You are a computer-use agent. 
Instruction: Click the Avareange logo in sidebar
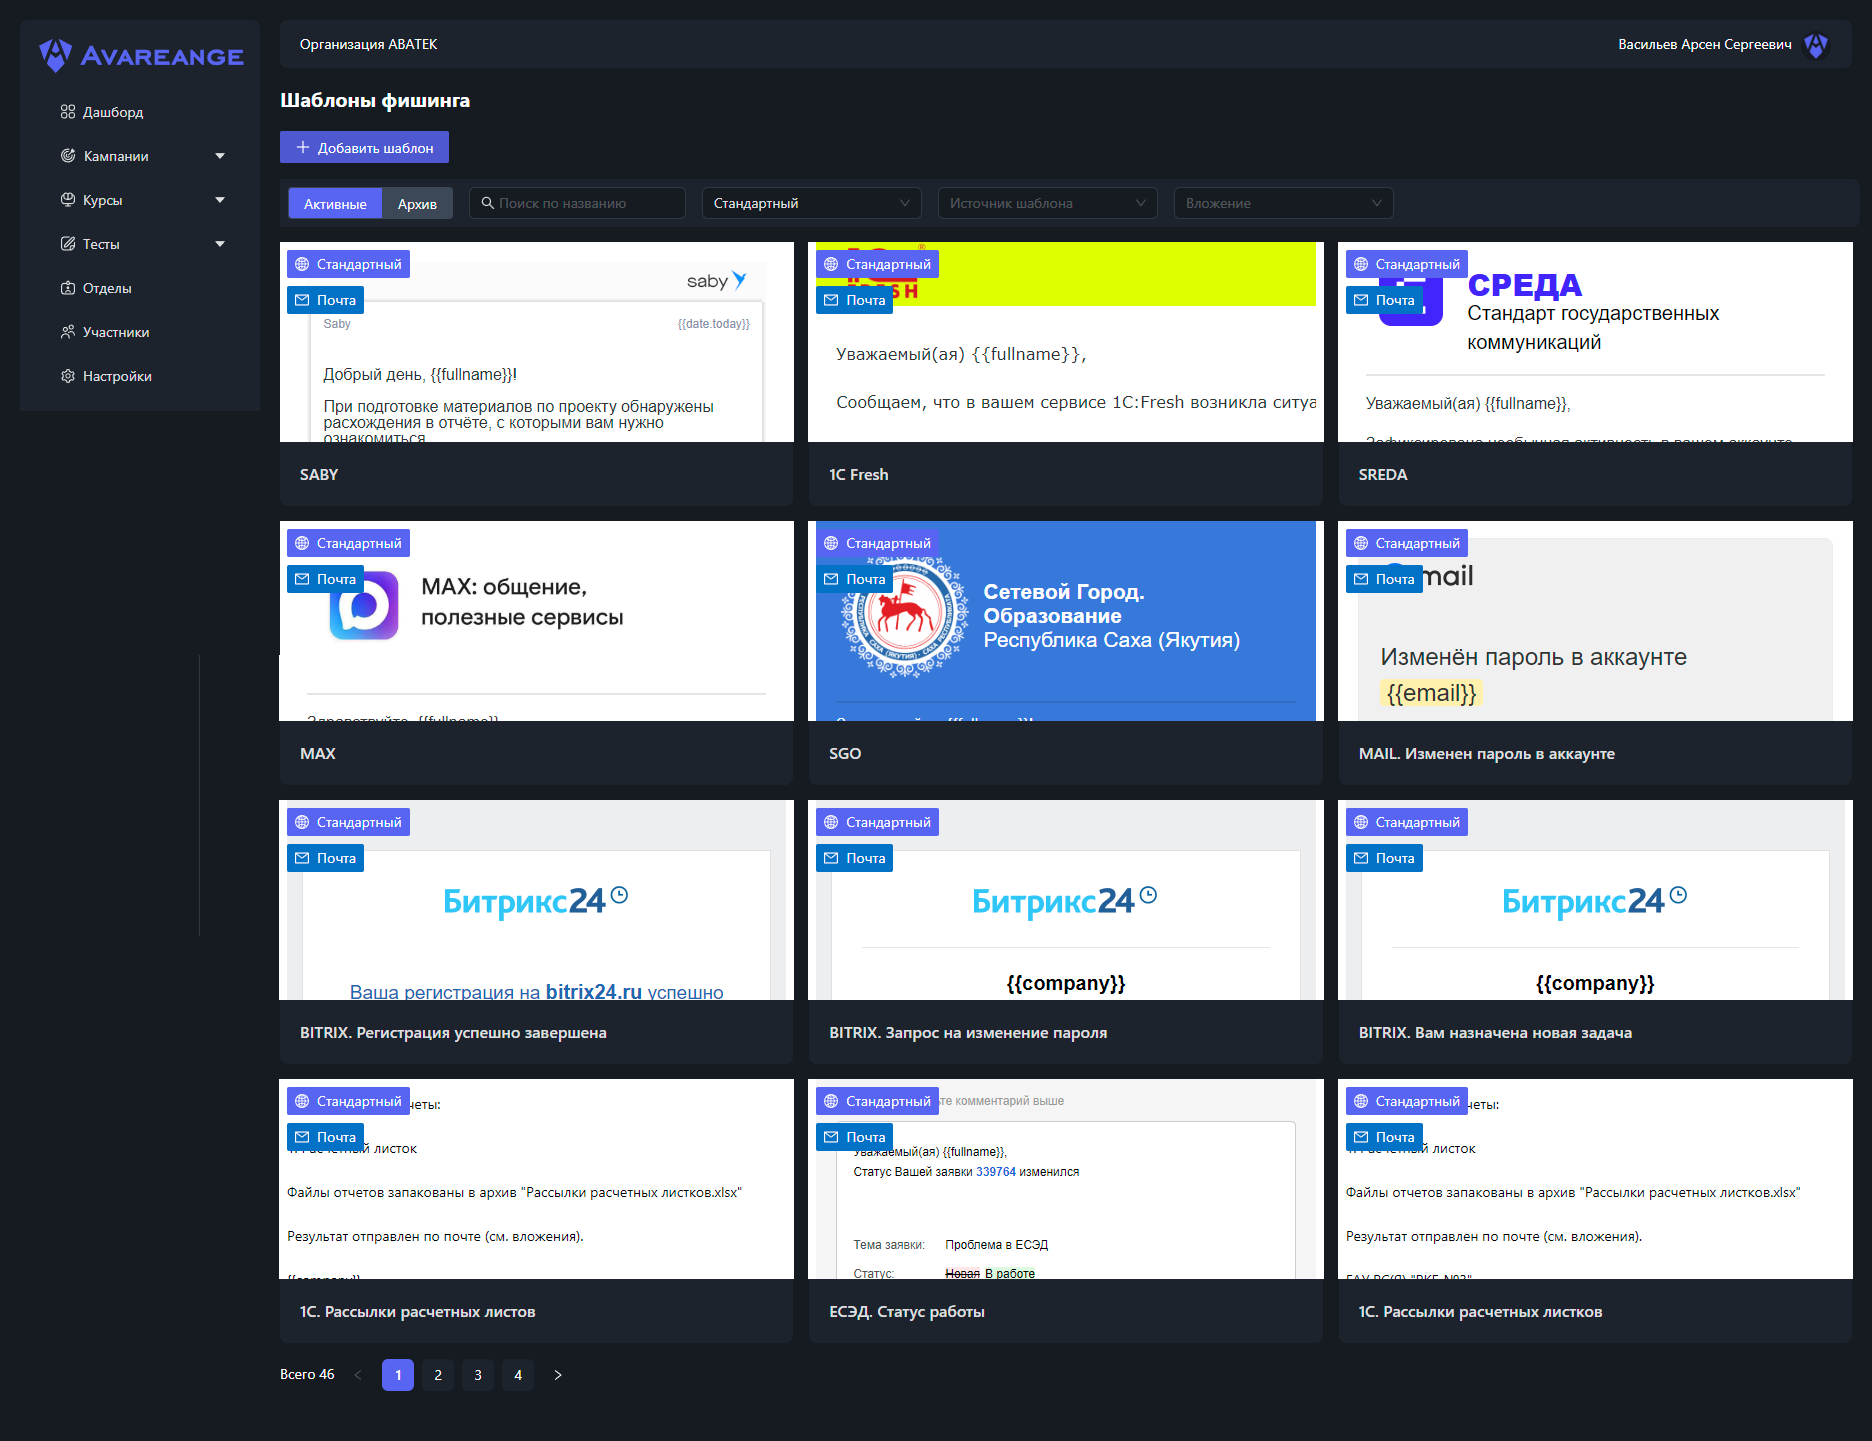141,56
